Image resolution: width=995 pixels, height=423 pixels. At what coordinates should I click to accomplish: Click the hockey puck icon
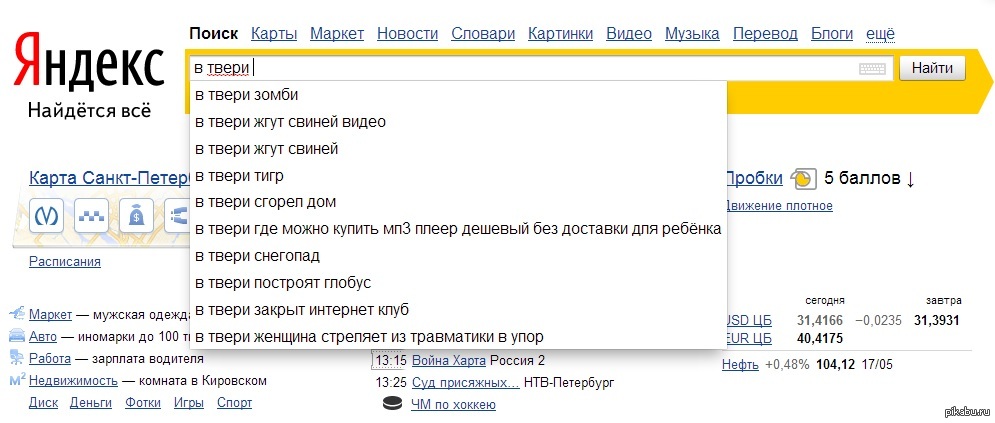click(x=393, y=404)
